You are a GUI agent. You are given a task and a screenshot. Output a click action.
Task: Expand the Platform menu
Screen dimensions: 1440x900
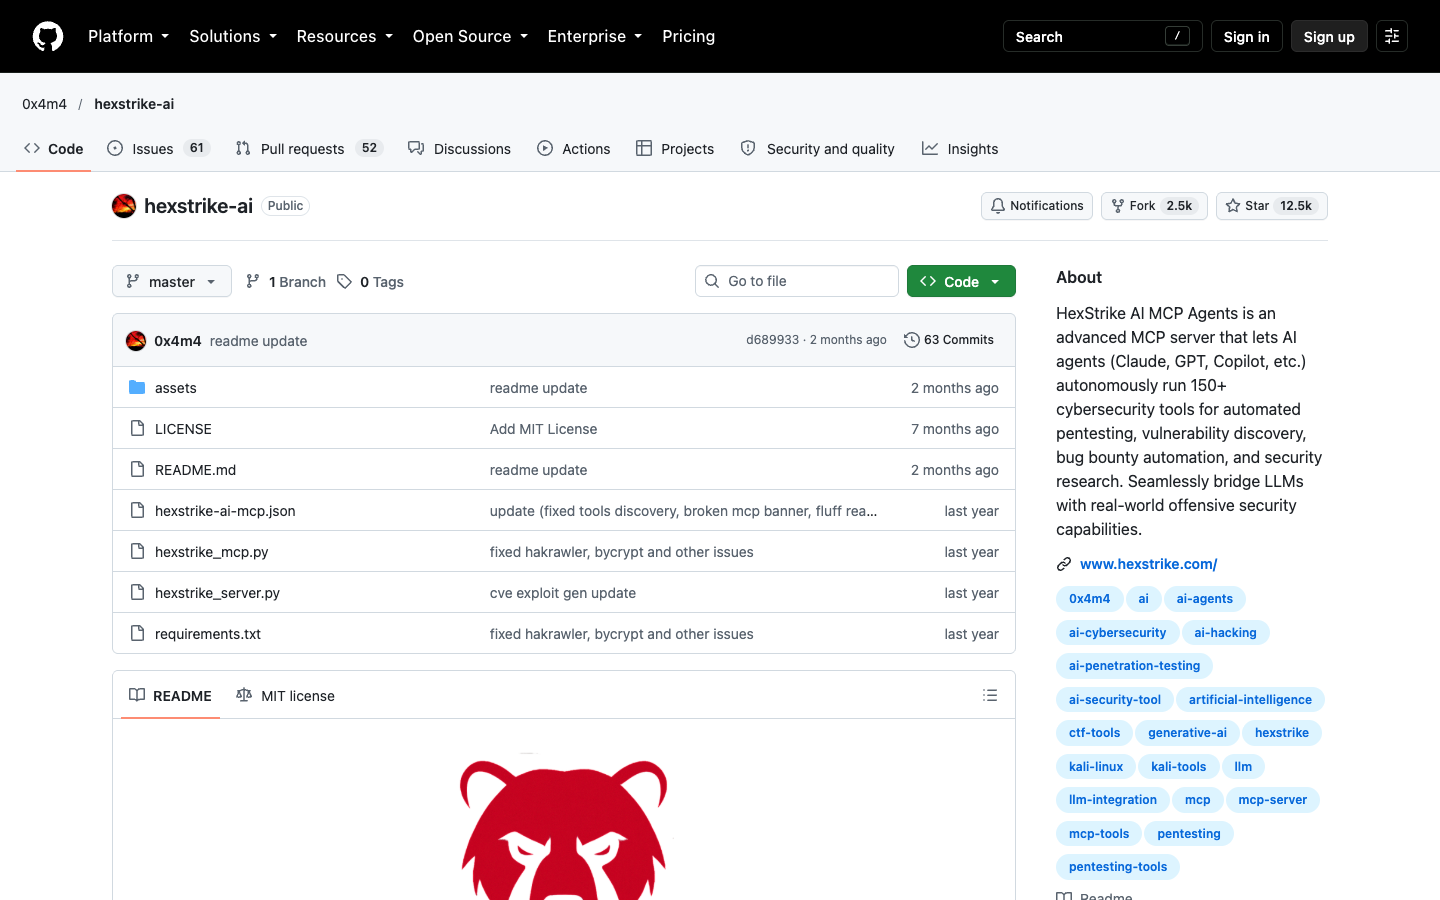point(128,36)
